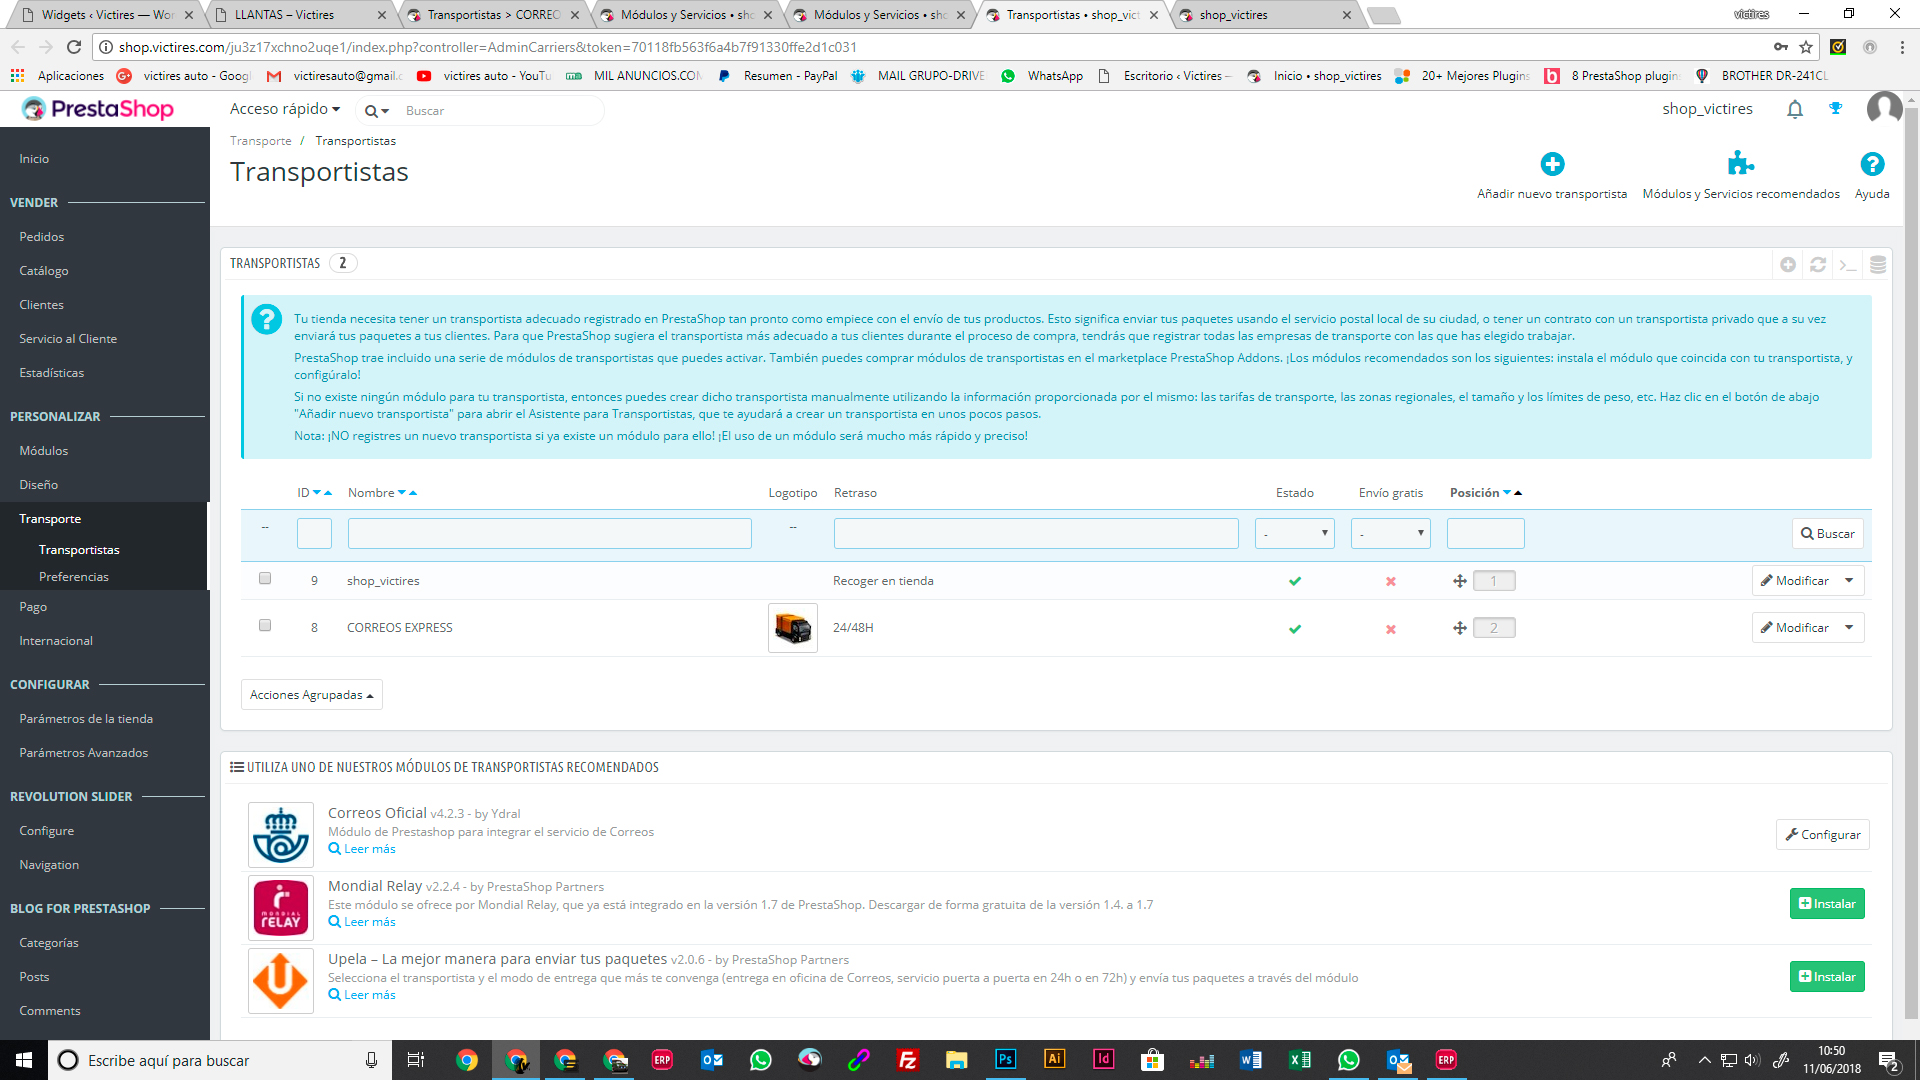Expand Modificar arrow for shop_victires row

pos(1849,581)
